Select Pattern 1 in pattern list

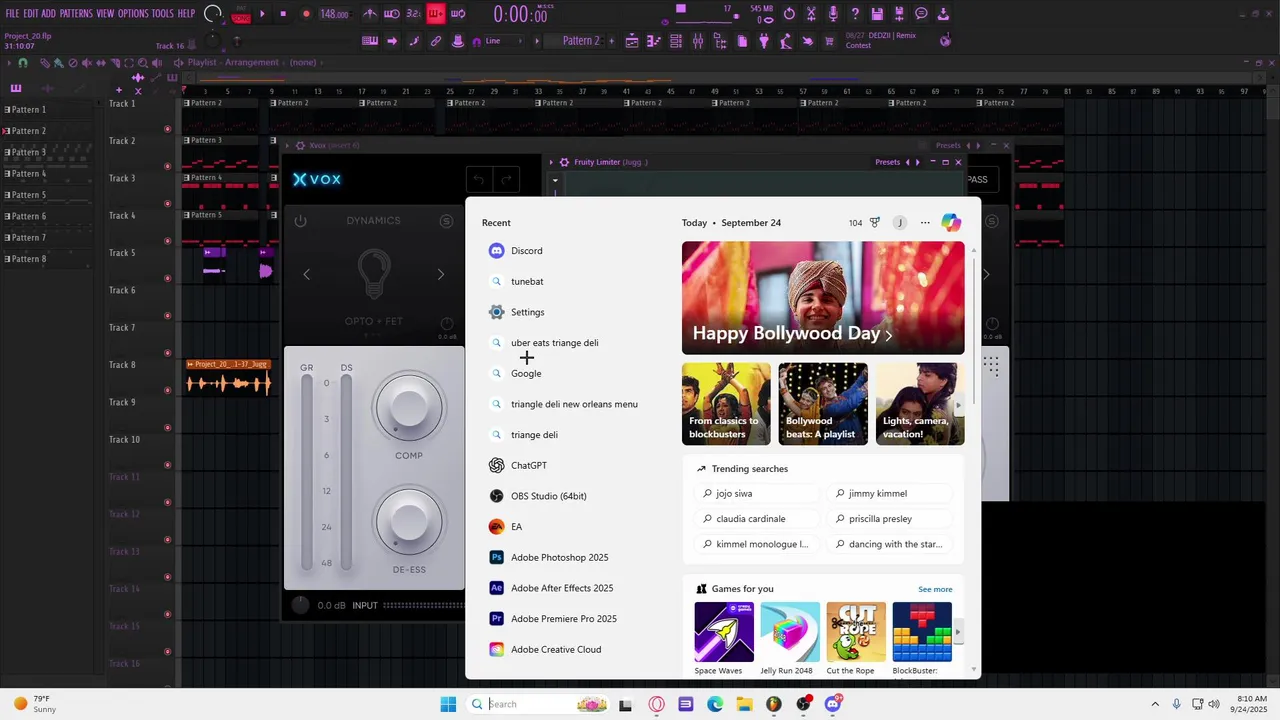pyautogui.click(x=52, y=110)
